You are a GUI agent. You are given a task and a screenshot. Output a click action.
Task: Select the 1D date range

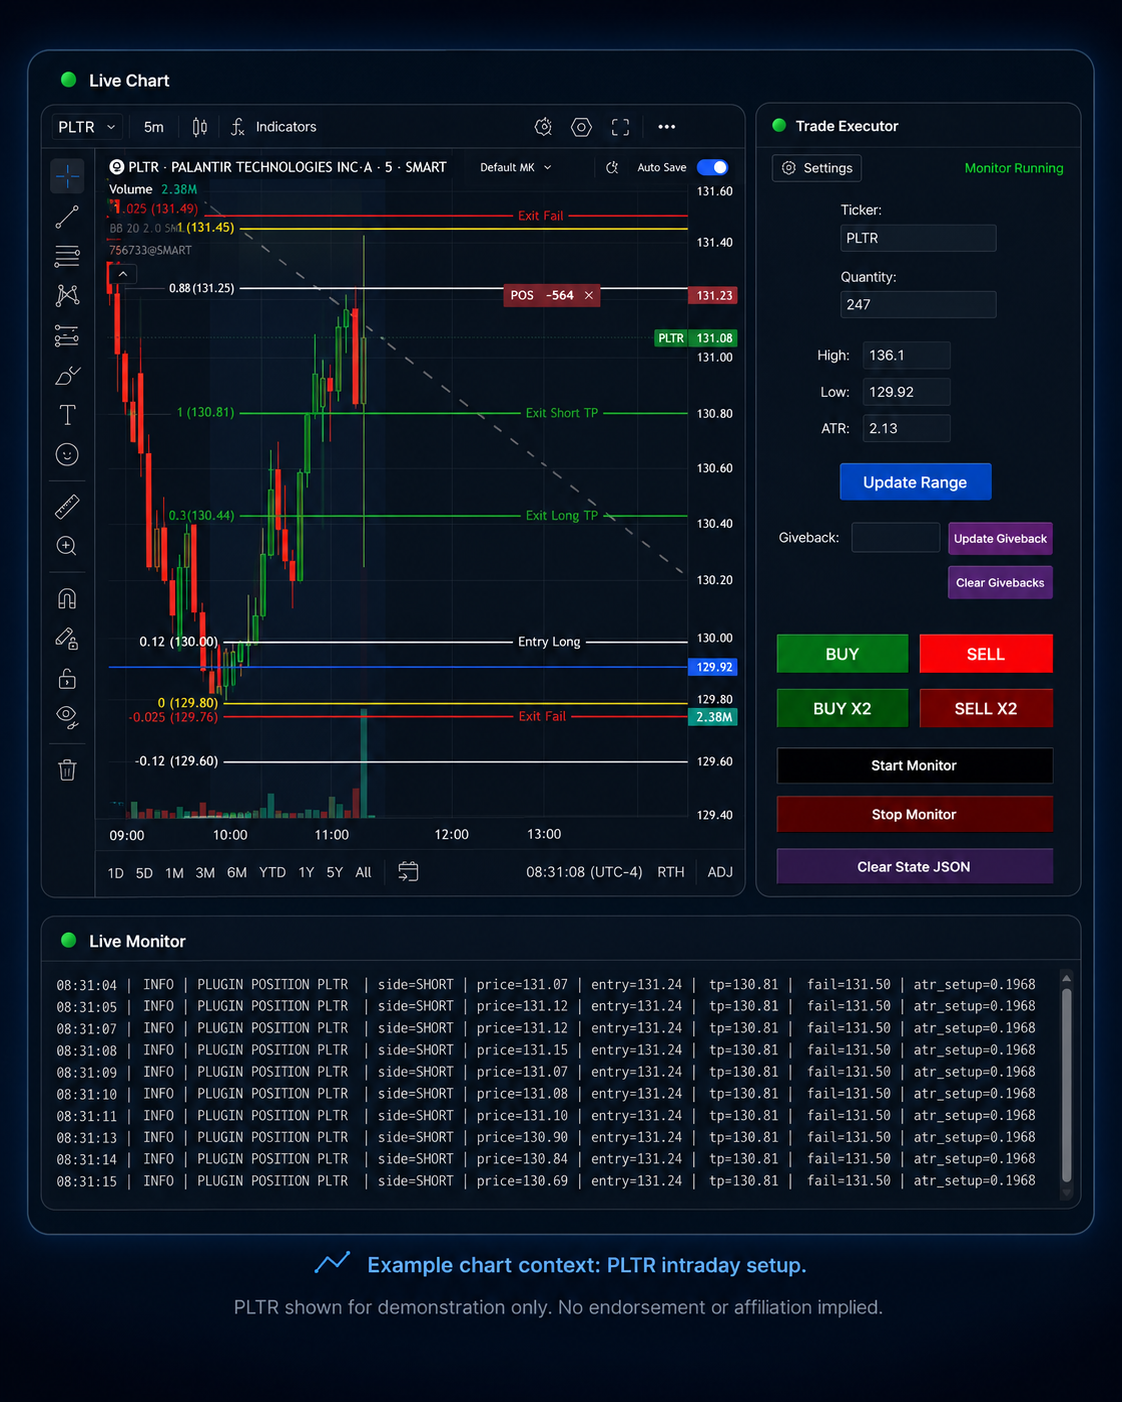[116, 873]
